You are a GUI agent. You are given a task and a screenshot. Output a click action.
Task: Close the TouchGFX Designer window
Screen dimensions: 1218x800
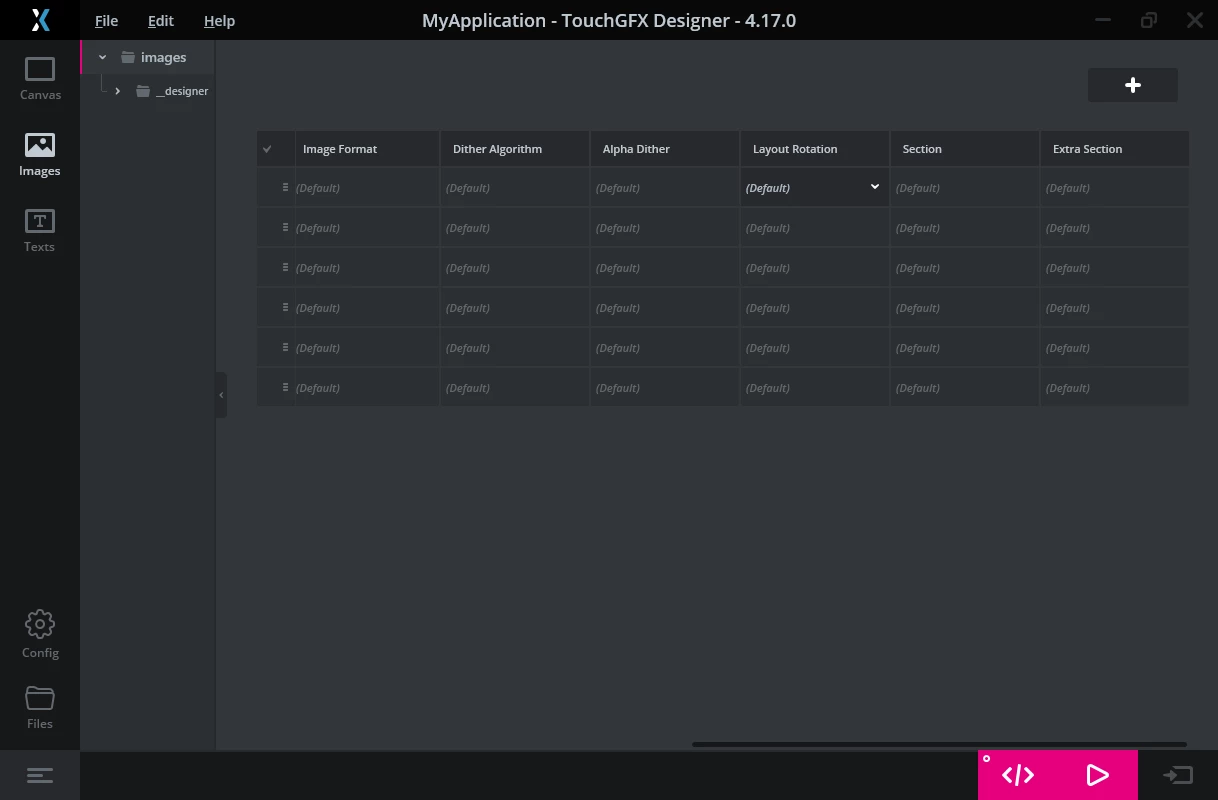(x=1194, y=20)
